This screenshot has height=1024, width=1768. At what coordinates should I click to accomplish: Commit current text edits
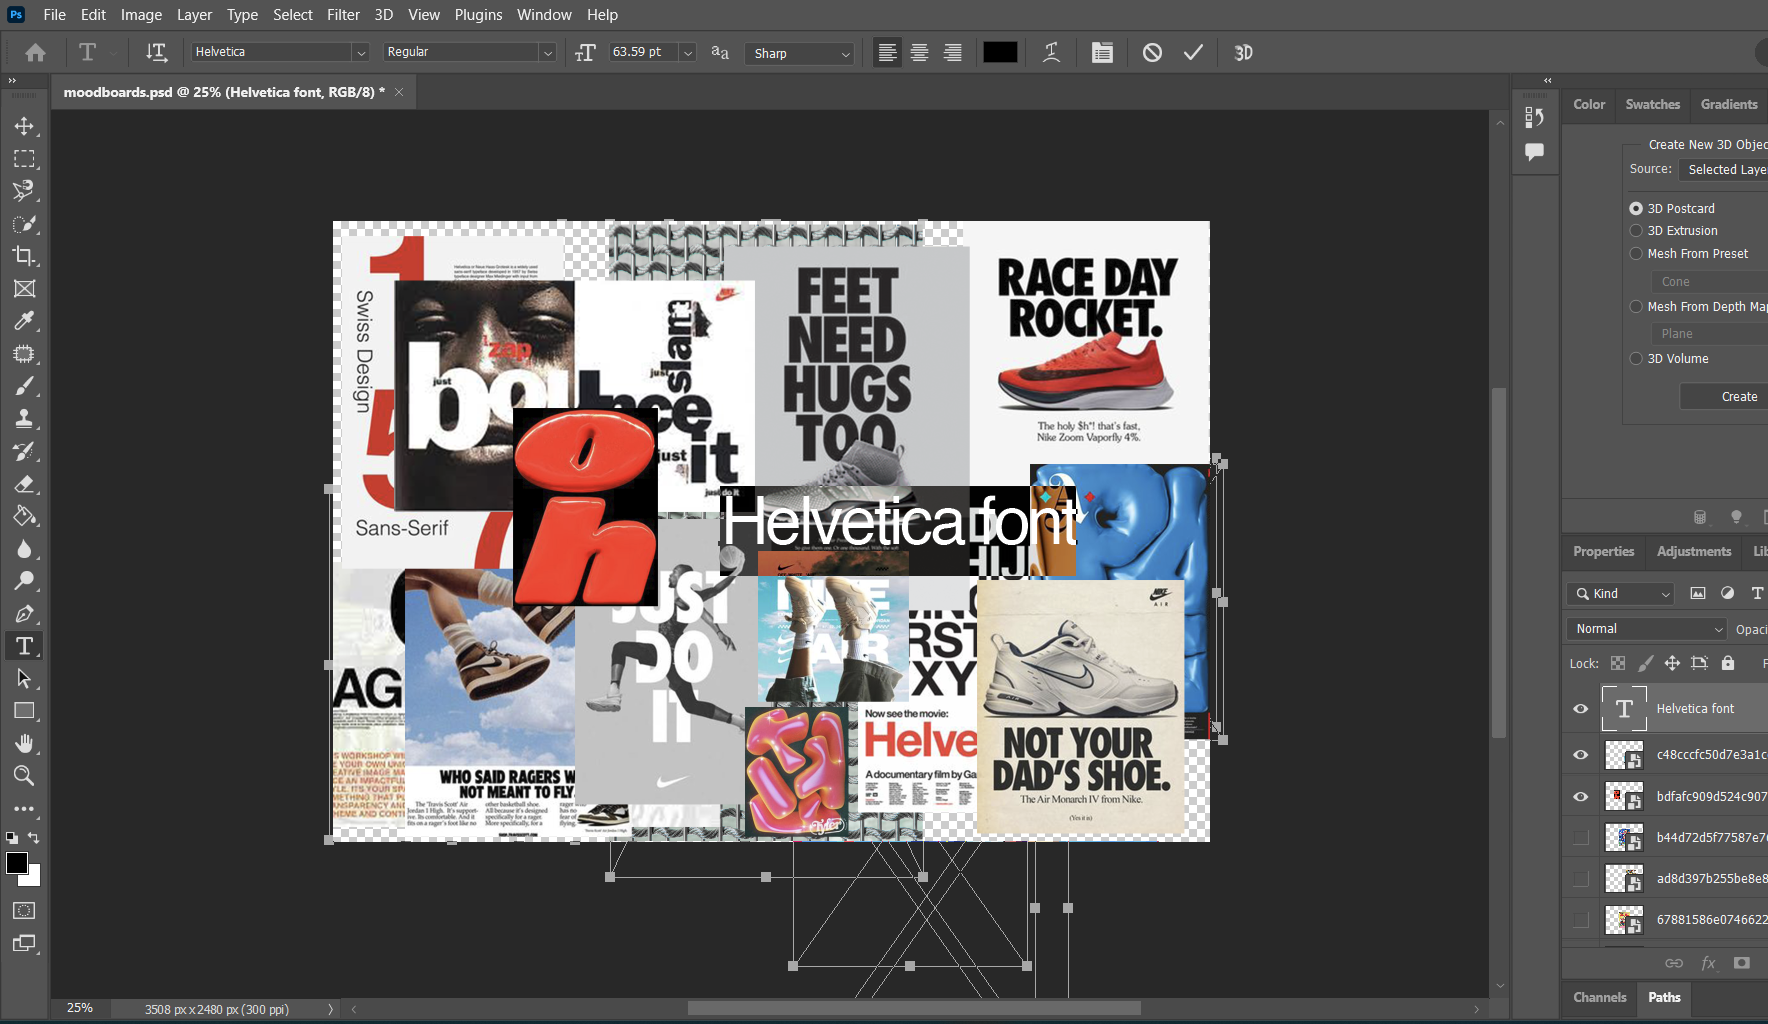click(1193, 53)
